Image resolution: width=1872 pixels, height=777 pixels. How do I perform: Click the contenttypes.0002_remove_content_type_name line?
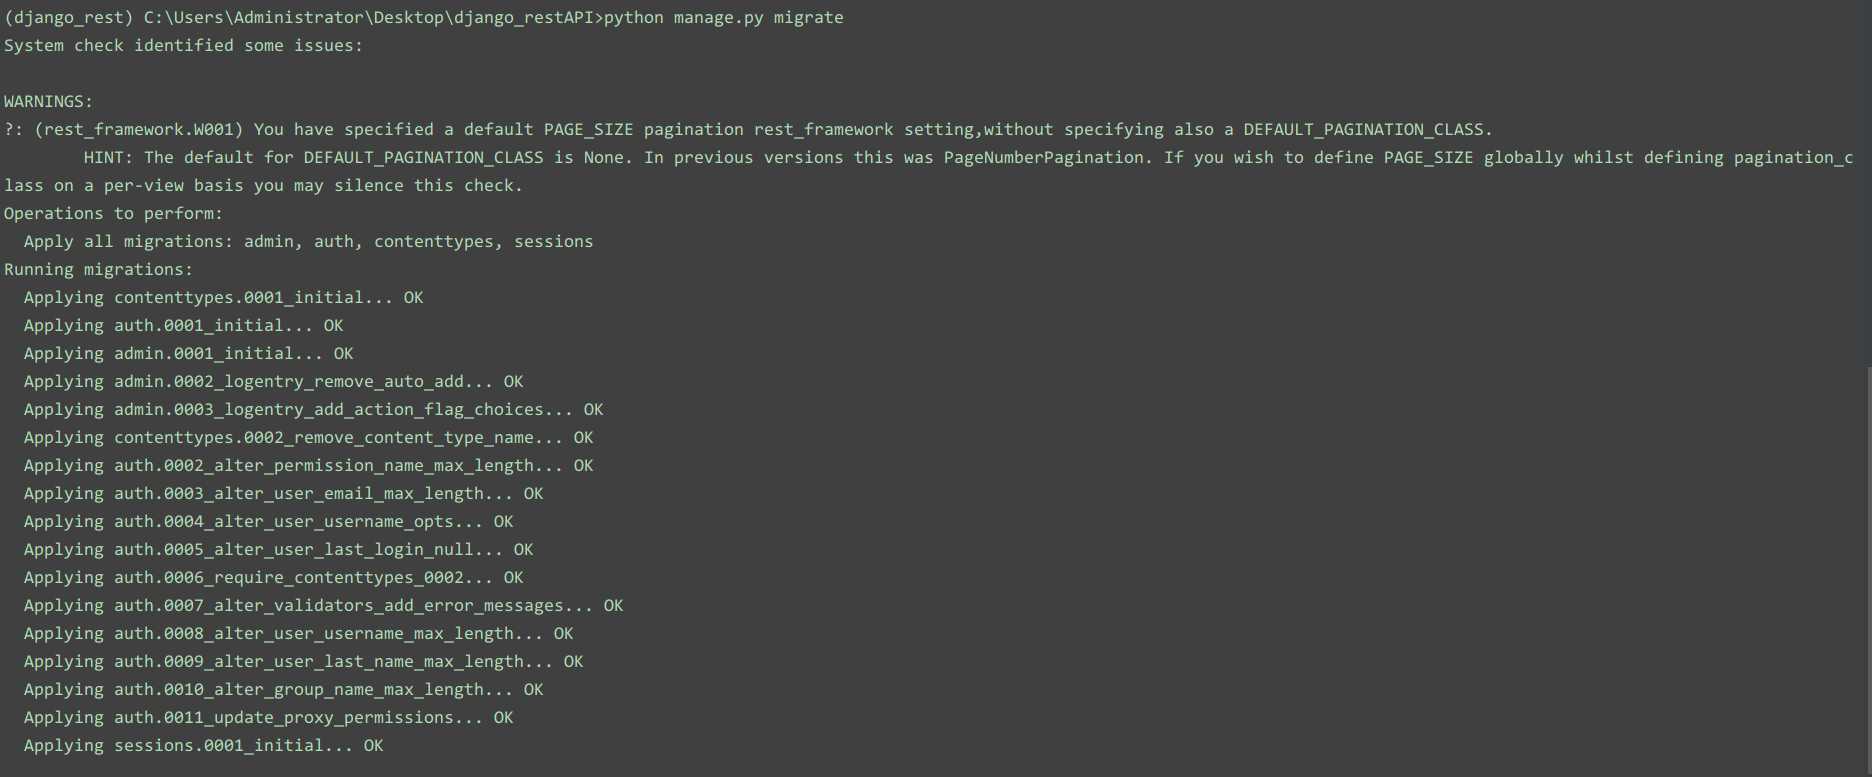(308, 438)
